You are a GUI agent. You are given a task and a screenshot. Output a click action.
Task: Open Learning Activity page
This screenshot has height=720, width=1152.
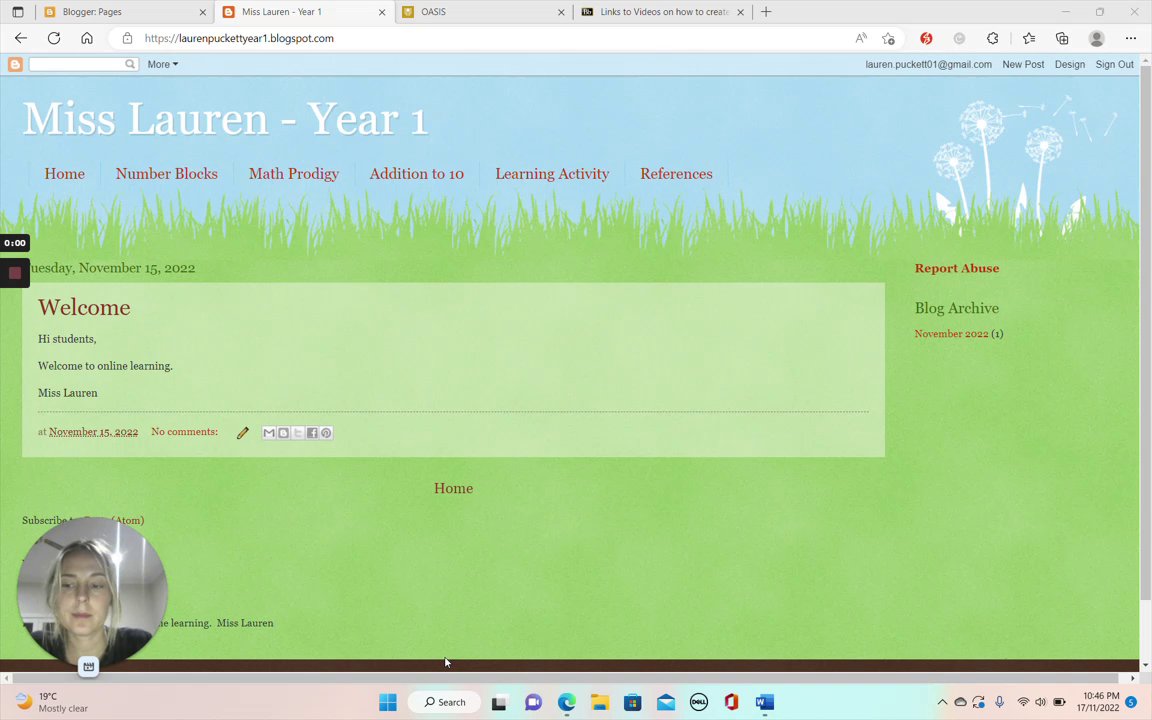(x=552, y=174)
